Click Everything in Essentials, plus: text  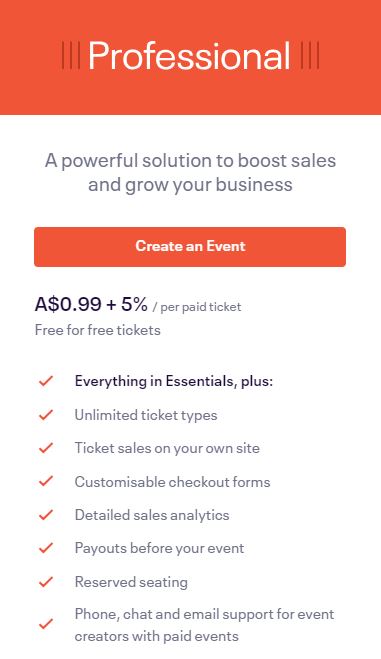coord(174,381)
